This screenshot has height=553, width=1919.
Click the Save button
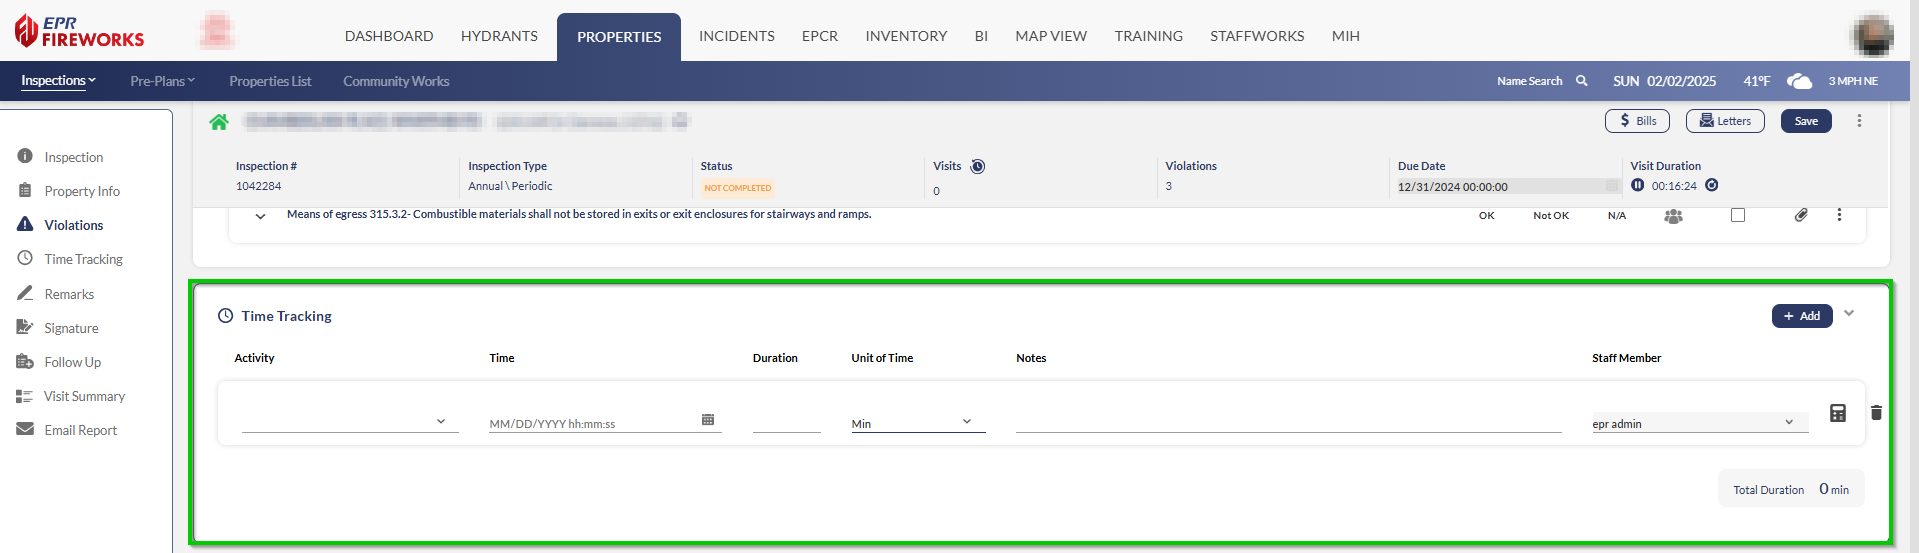(1805, 121)
